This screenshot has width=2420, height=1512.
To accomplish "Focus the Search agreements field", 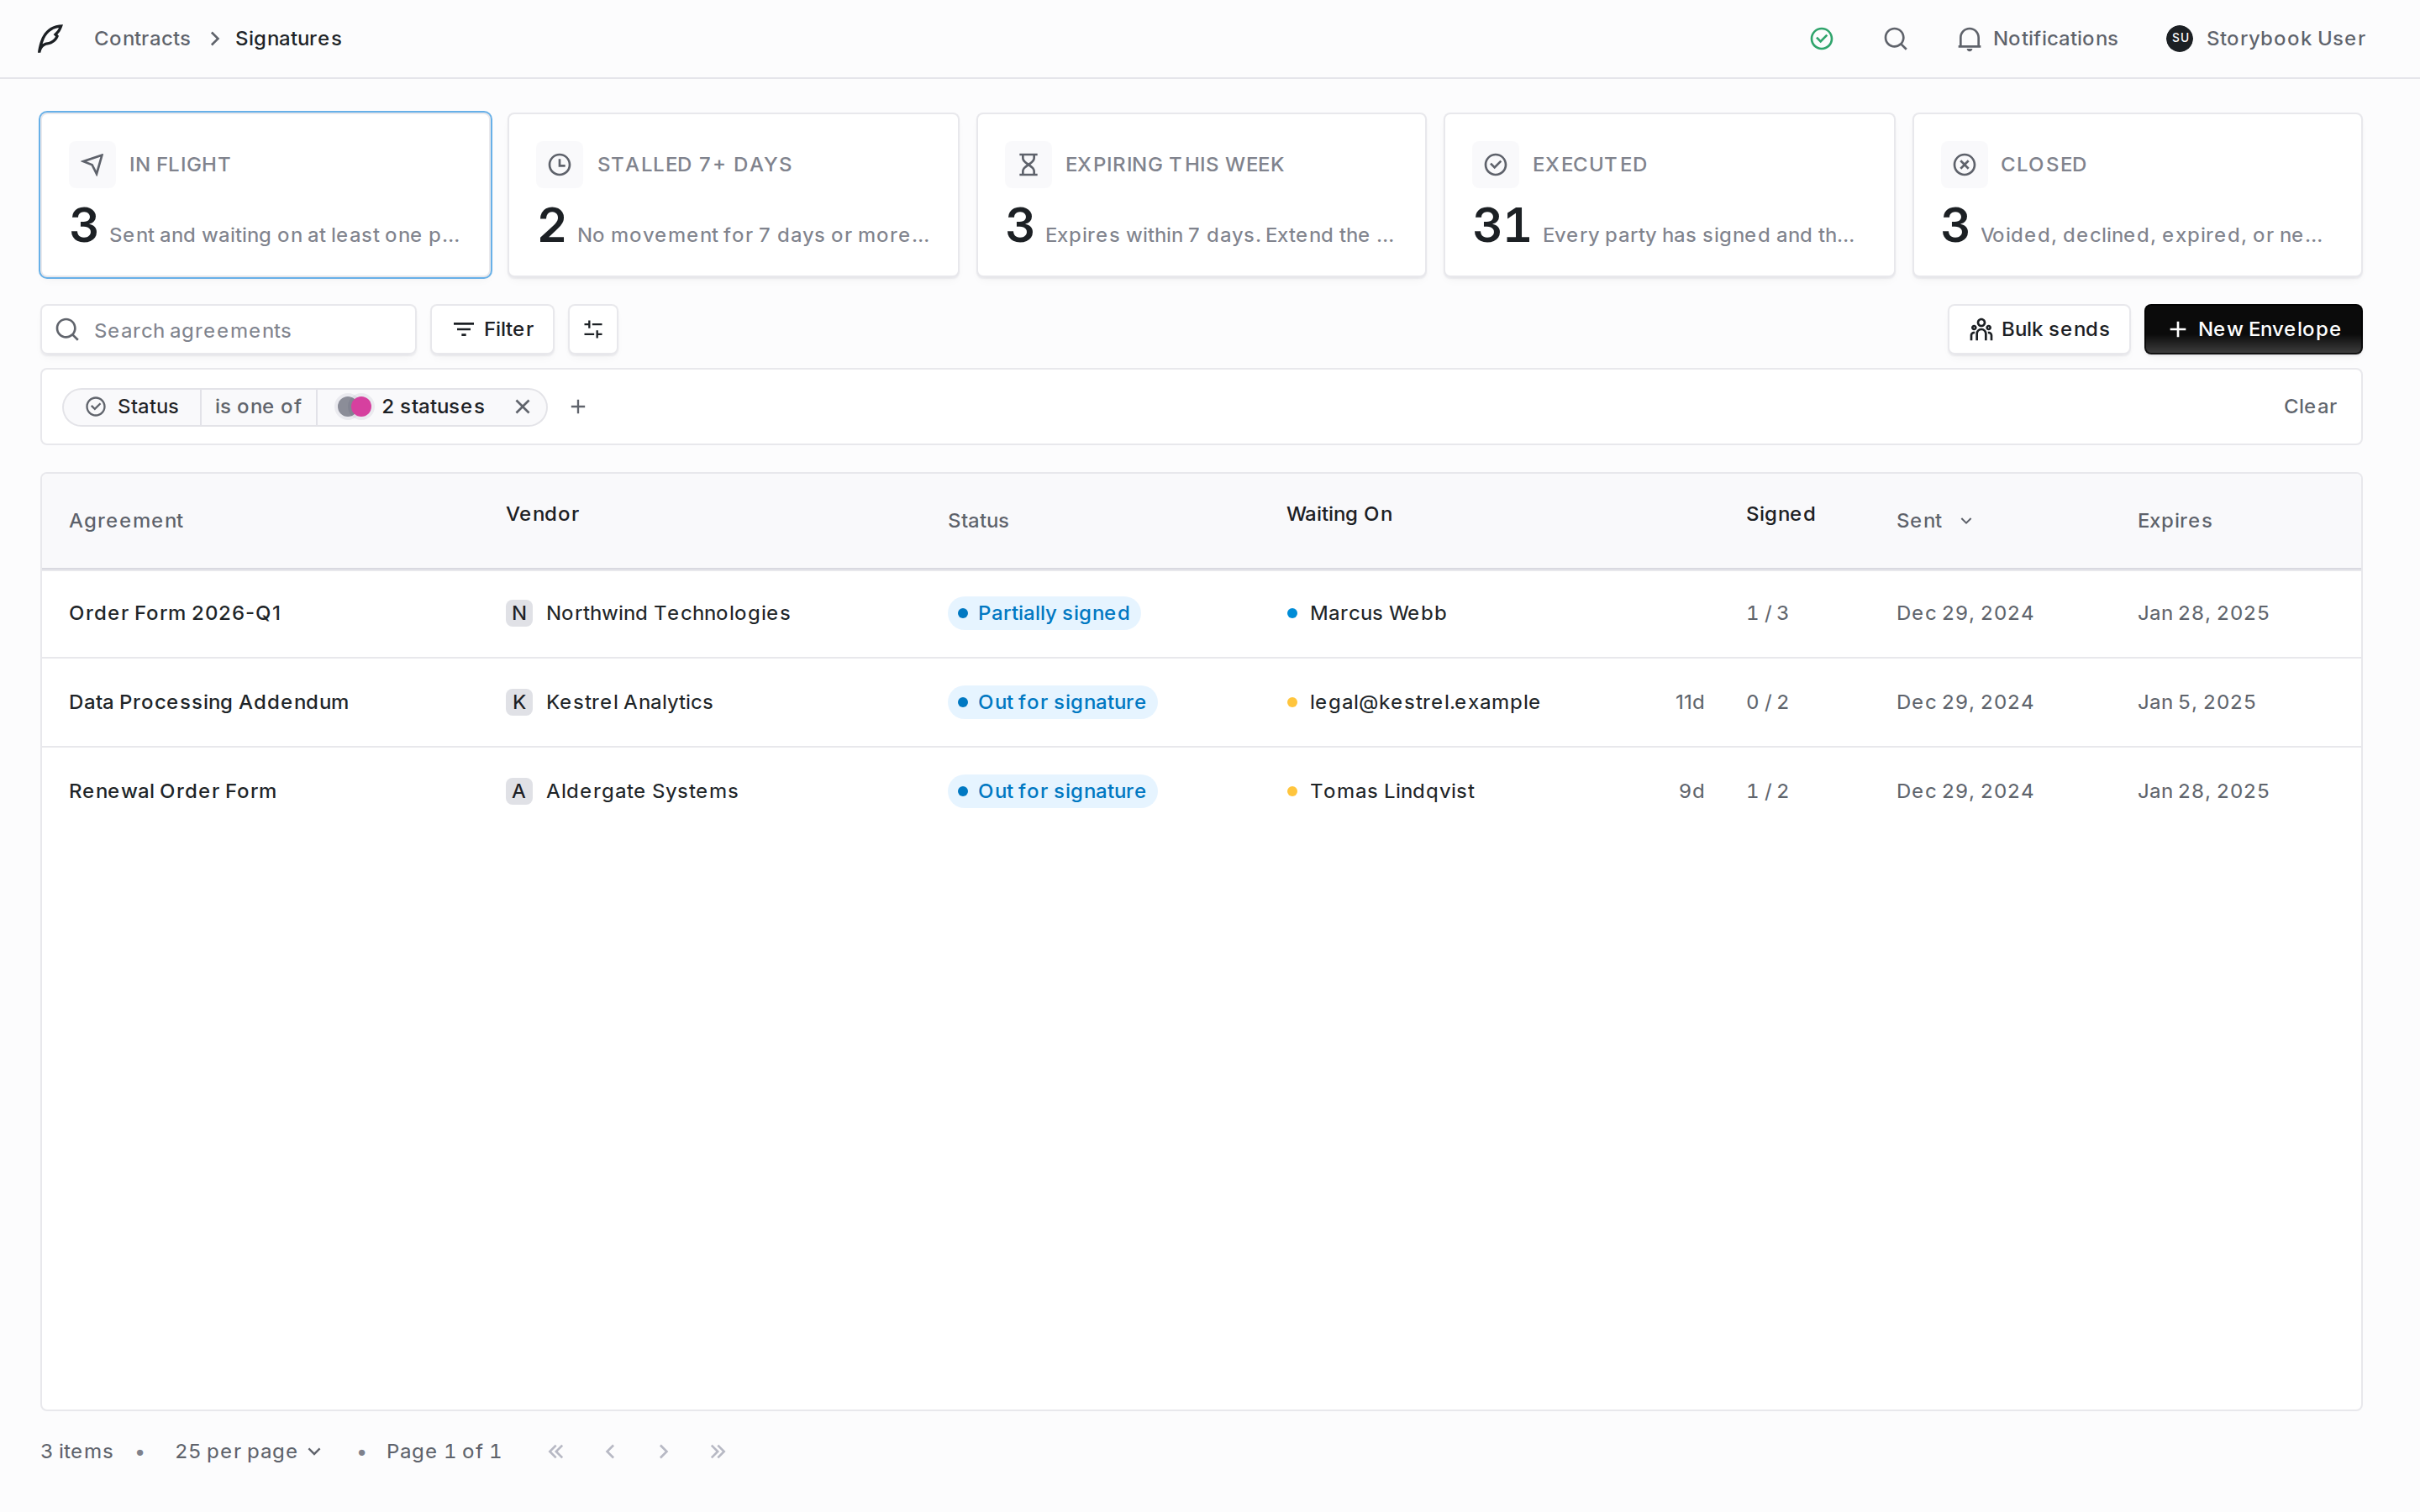I will pyautogui.click(x=228, y=330).
